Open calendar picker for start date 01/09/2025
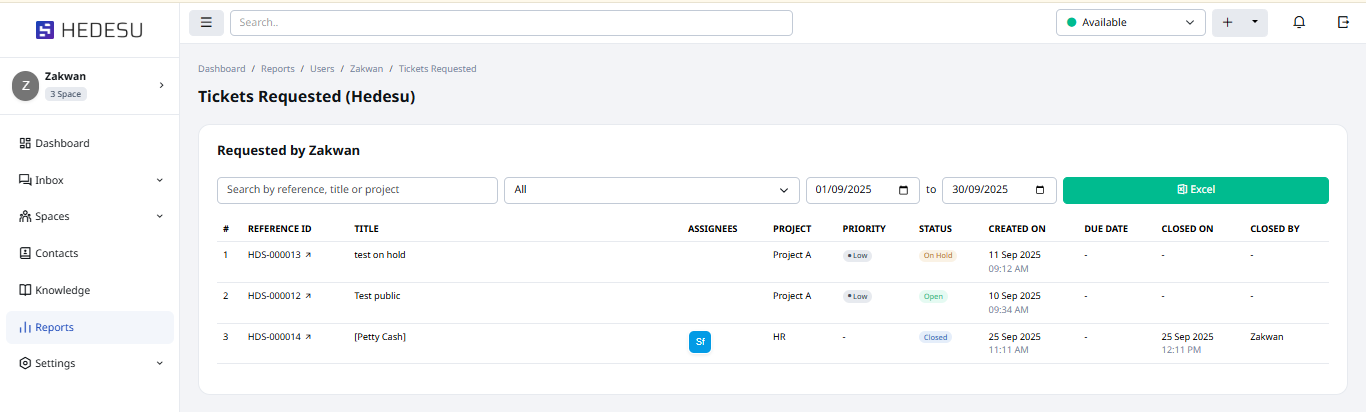This screenshot has width=1366, height=412. pyautogui.click(x=904, y=190)
